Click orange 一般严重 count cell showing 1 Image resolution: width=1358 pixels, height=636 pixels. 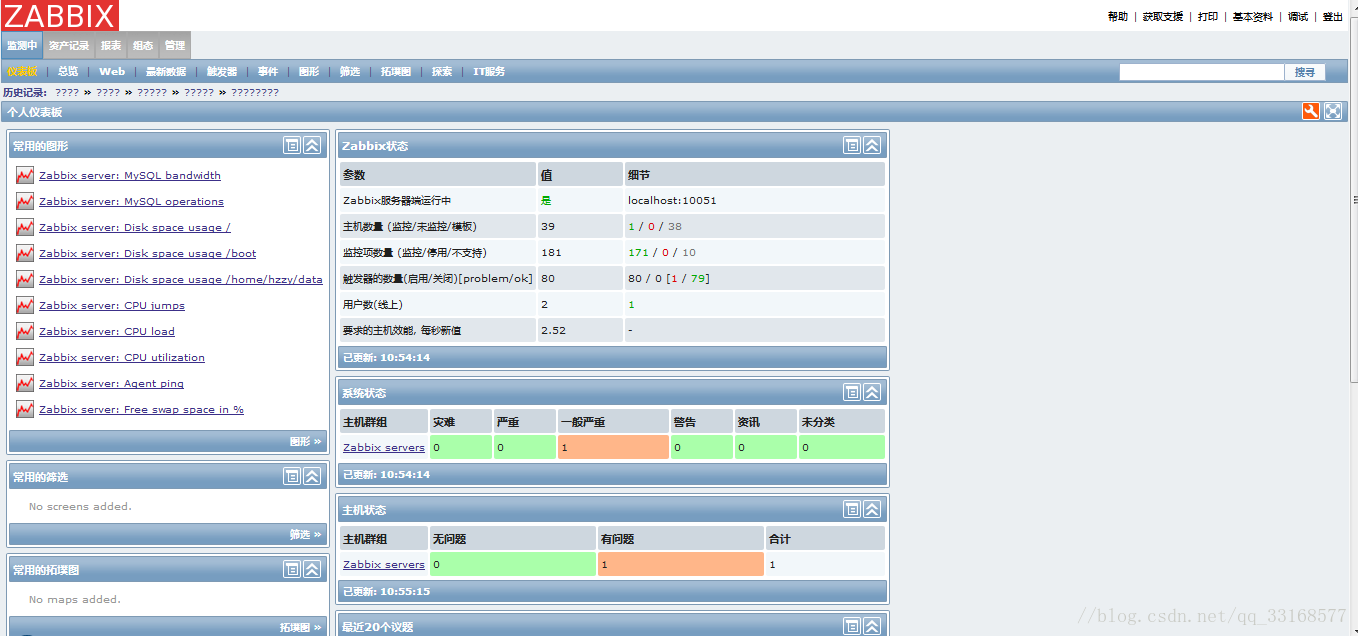click(613, 447)
